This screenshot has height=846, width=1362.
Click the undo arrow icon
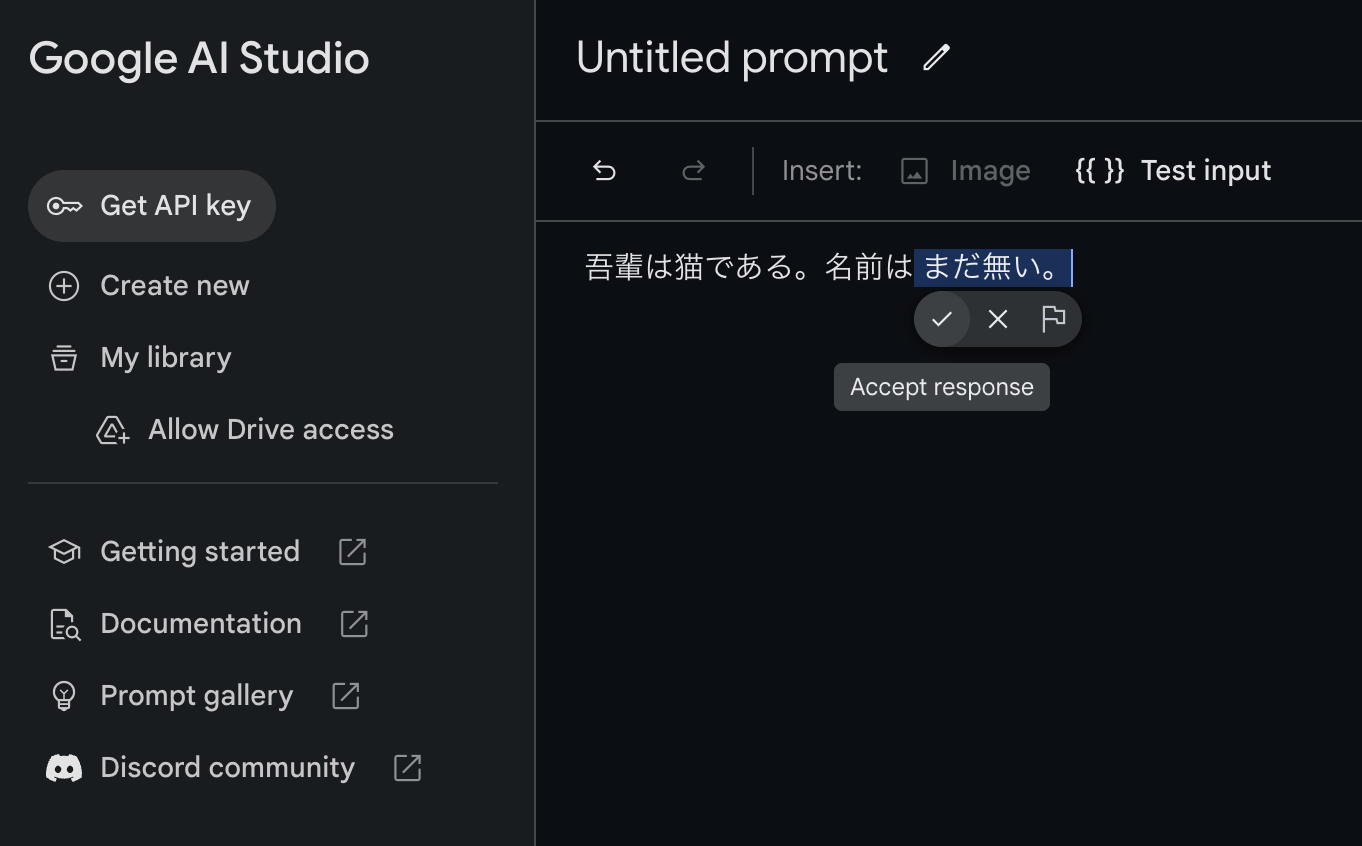604,171
